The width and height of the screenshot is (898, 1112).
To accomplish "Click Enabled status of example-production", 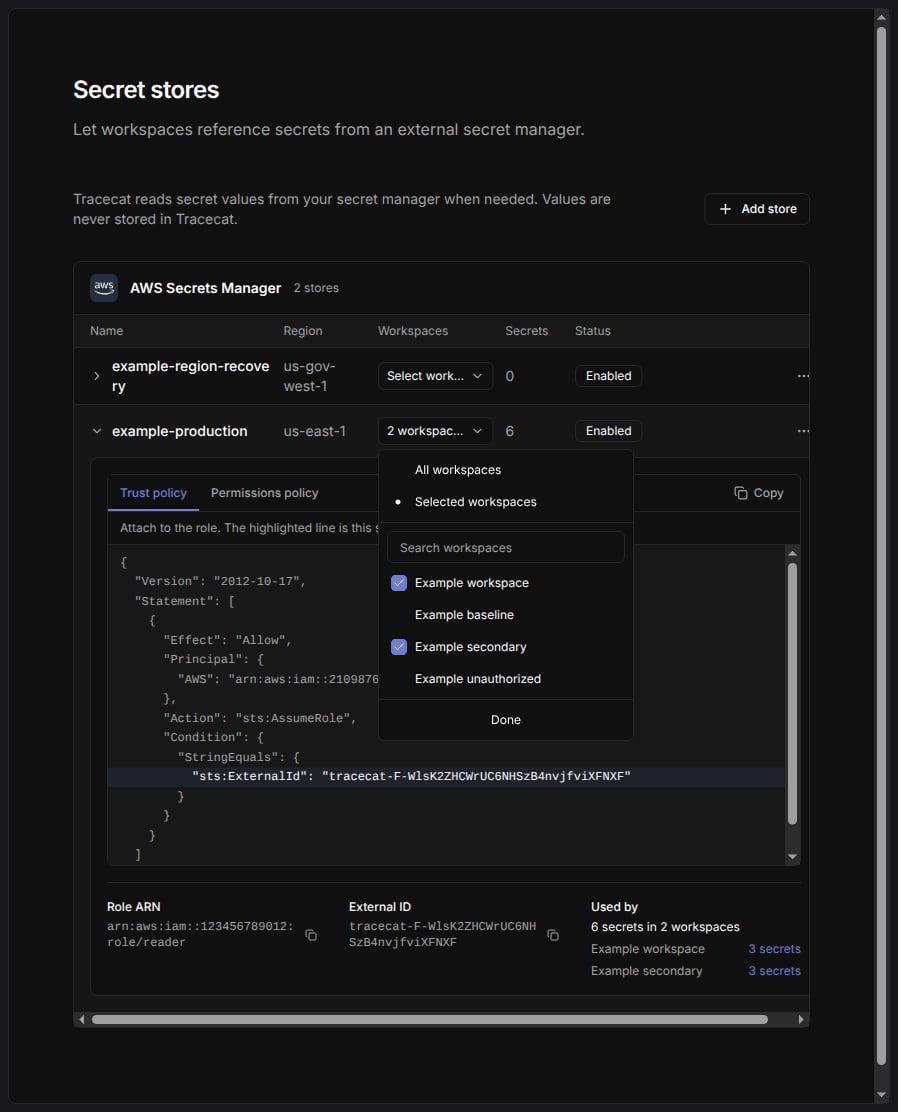I will click(609, 431).
